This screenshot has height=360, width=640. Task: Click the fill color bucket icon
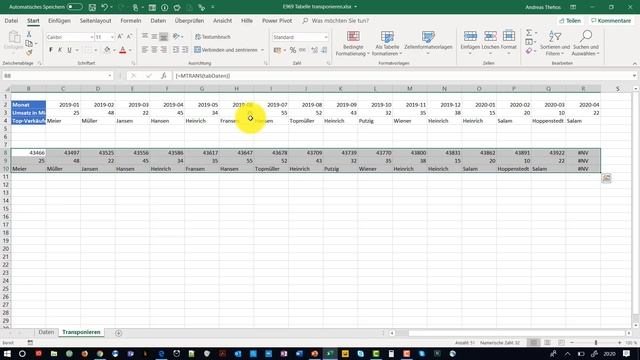click(107, 50)
